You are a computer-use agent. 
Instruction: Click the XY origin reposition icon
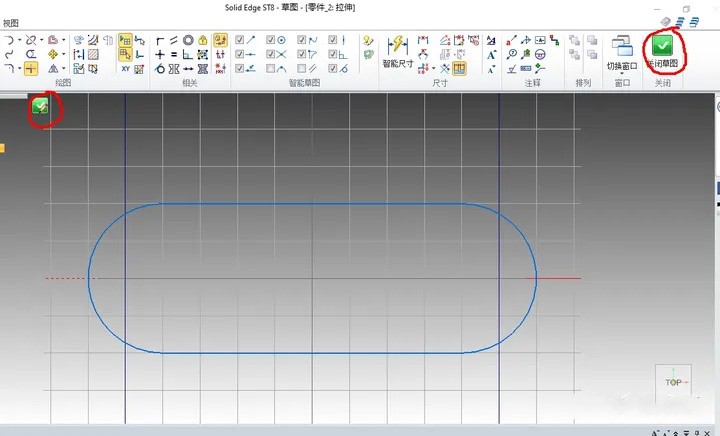tap(125, 69)
